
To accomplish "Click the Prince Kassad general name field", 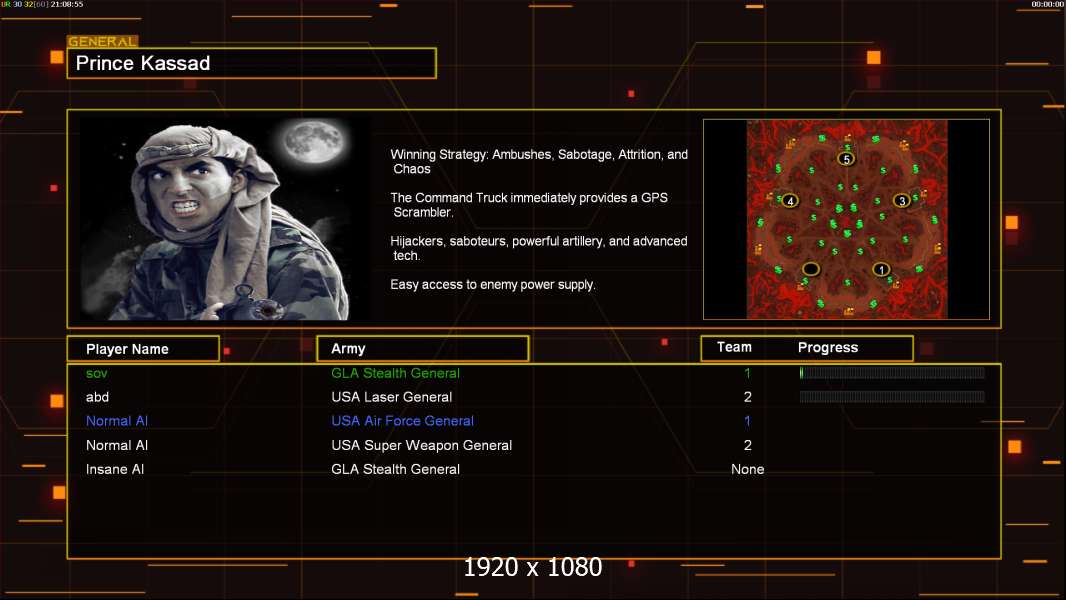I will 251,64.
